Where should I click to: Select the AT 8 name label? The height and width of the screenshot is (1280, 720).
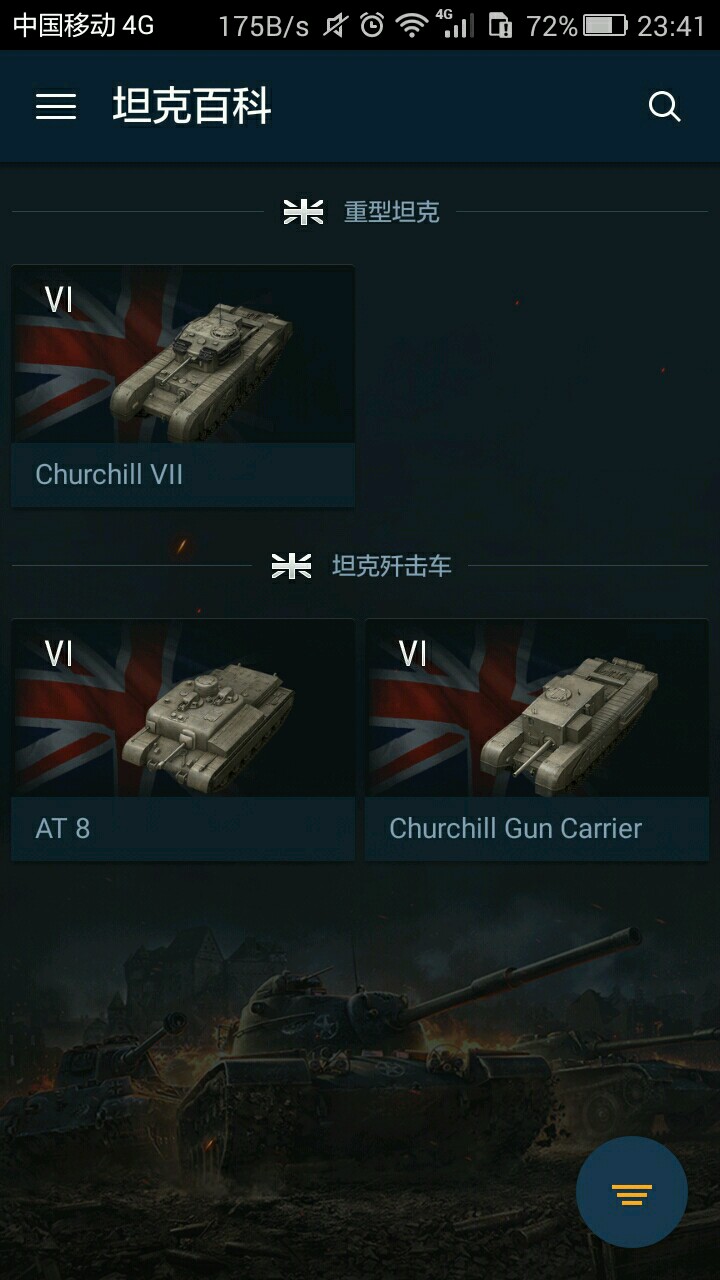(63, 828)
